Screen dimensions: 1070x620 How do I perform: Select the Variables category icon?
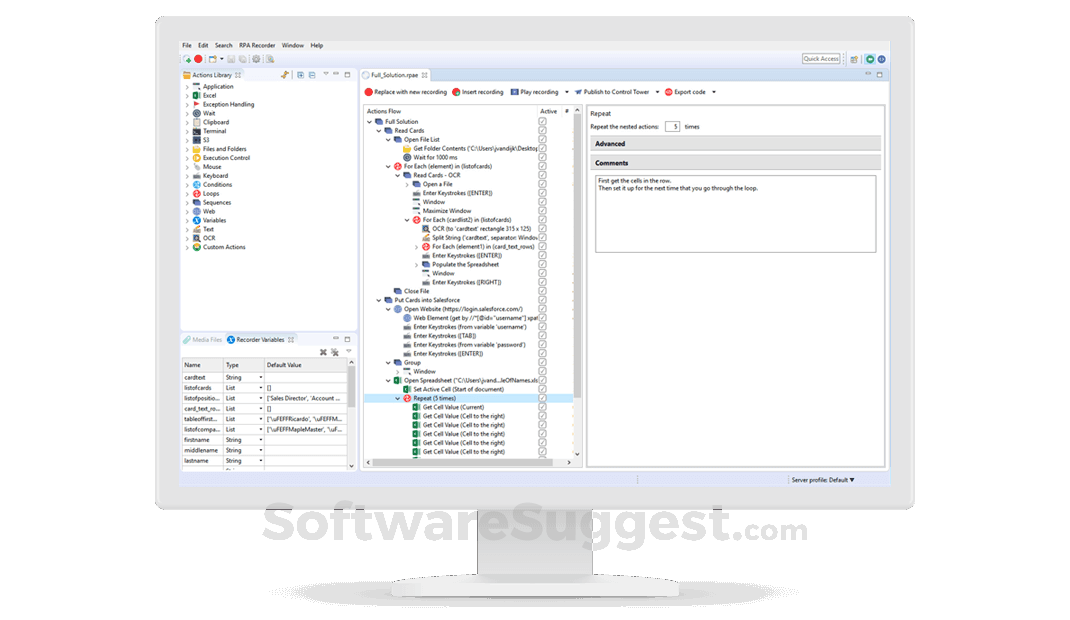pos(197,220)
